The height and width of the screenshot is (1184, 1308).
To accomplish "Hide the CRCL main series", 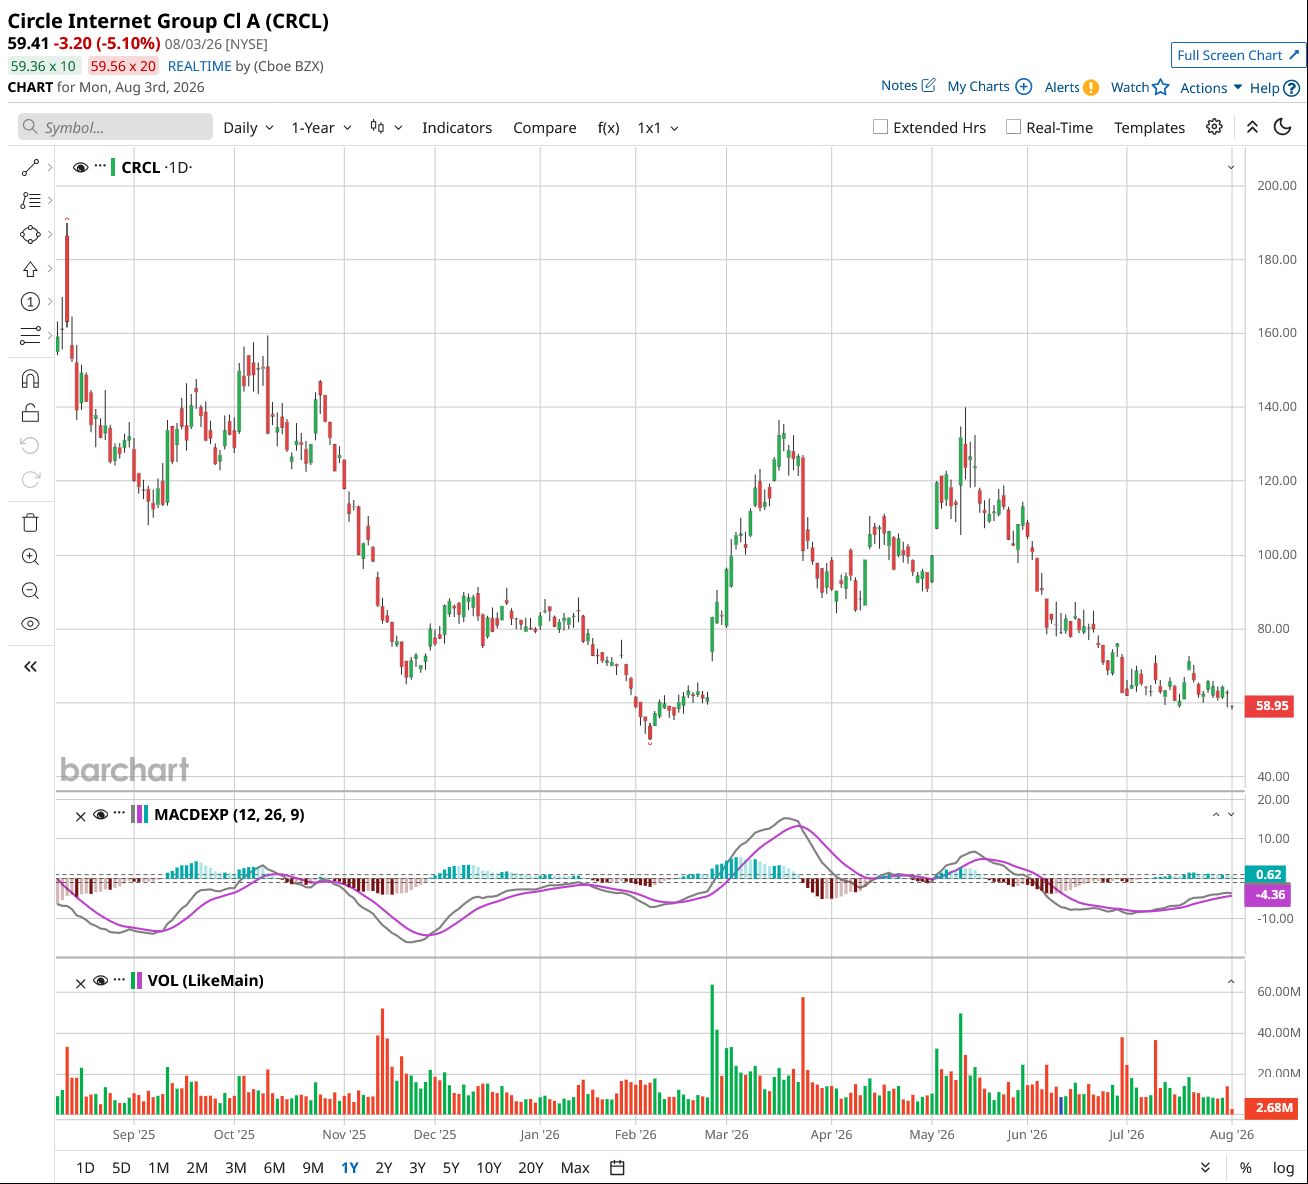I will coord(81,167).
